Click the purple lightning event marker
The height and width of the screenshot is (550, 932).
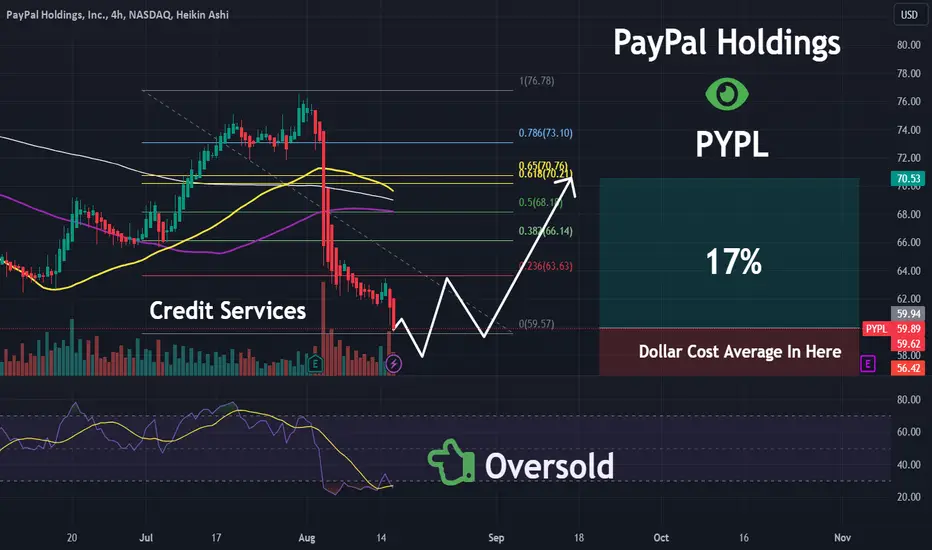tap(393, 363)
